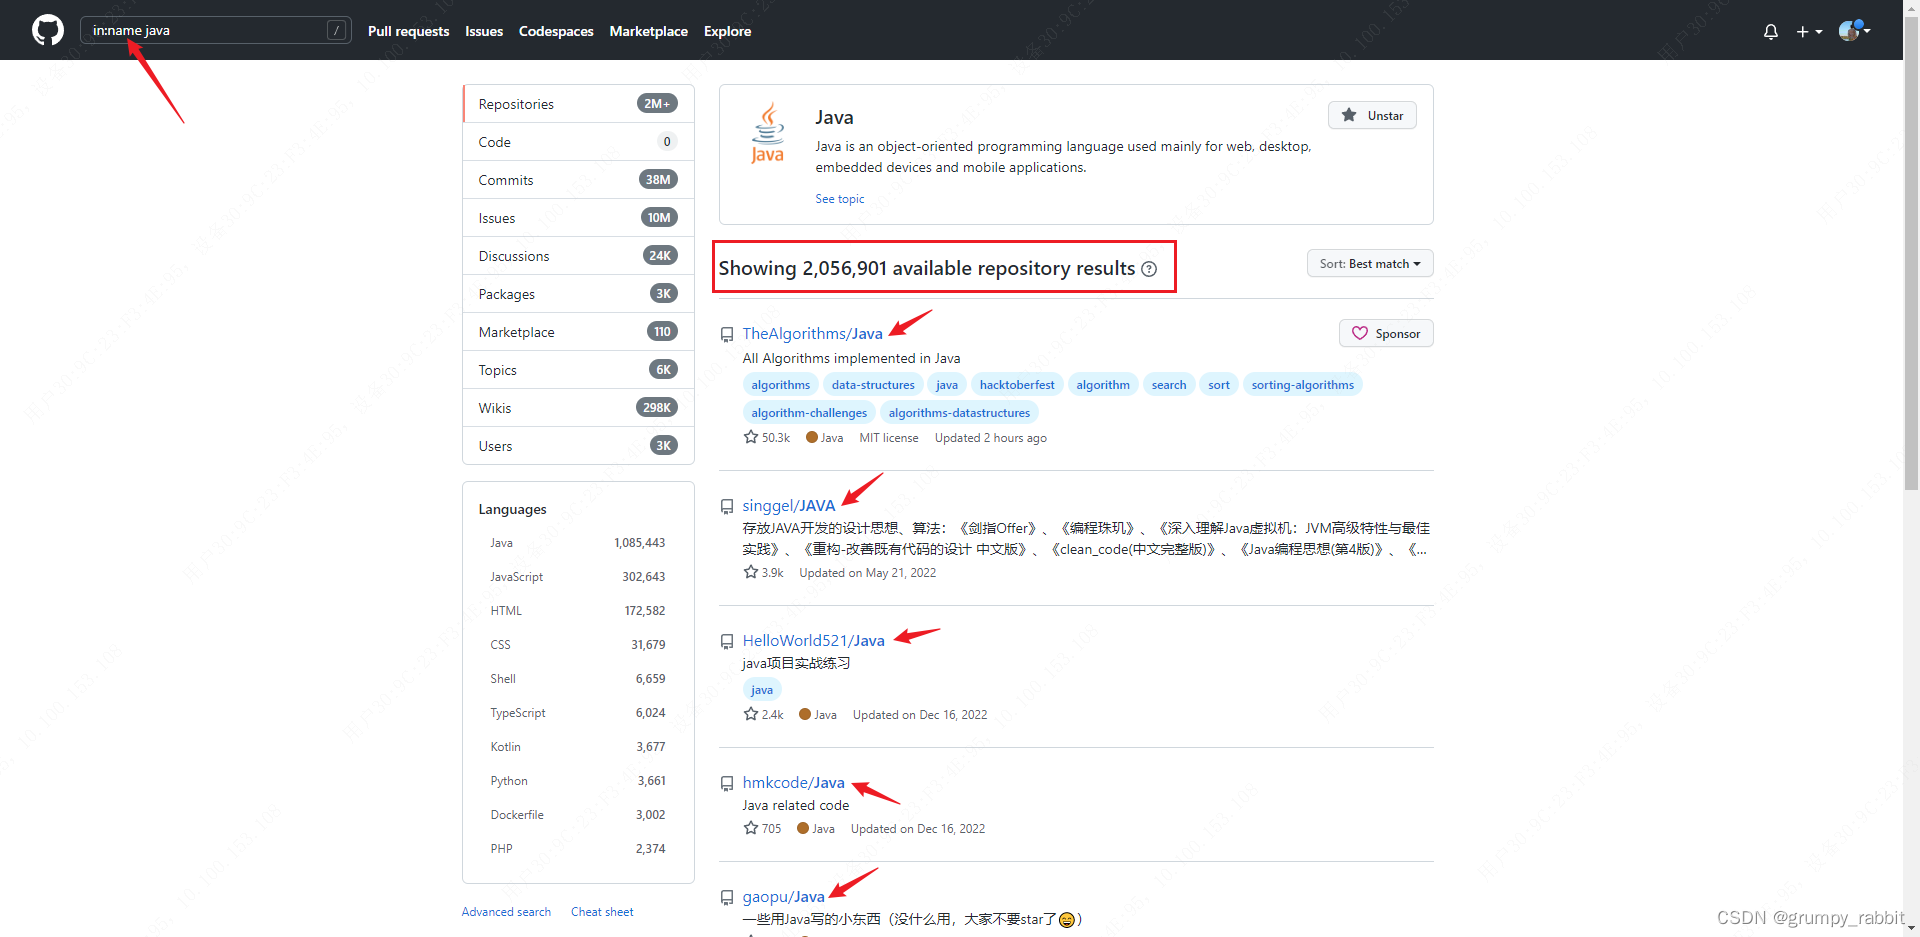Viewport: 1920px width, 937px height.
Task: Click the algorithms-datastructures topic tag
Action: tap(959, 413)
